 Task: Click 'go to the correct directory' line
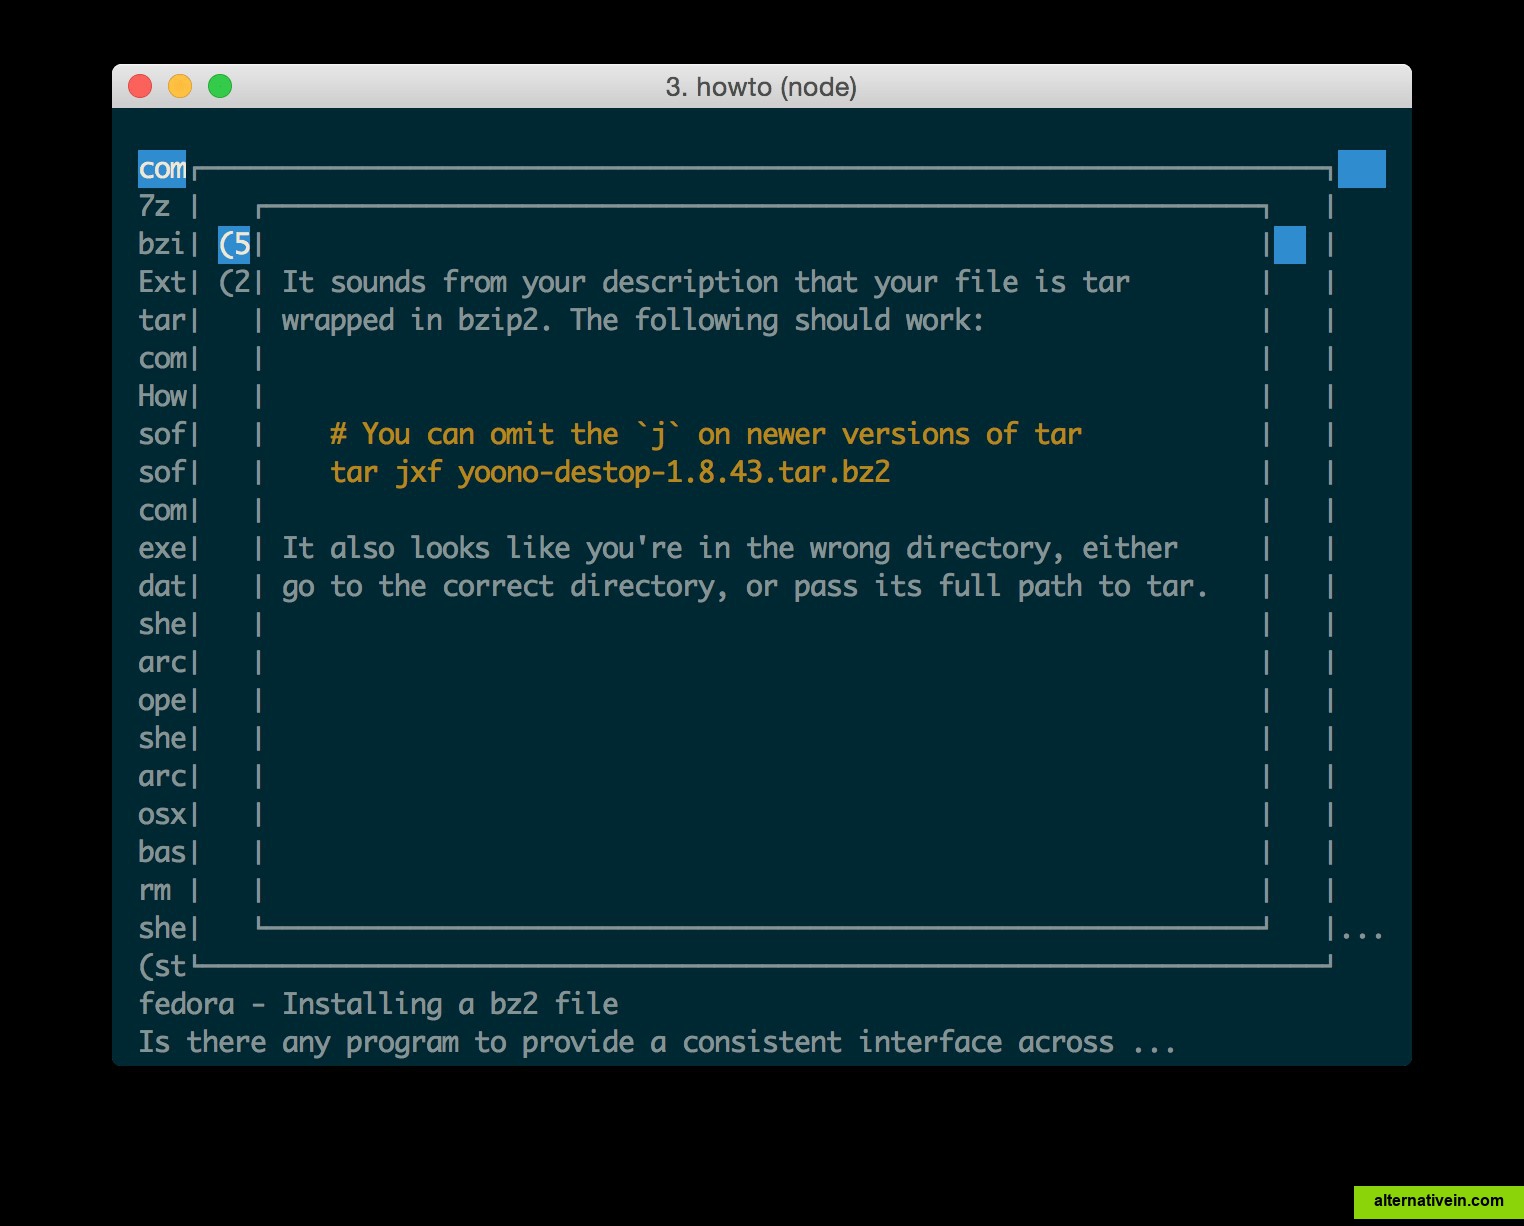pos(745,586)
